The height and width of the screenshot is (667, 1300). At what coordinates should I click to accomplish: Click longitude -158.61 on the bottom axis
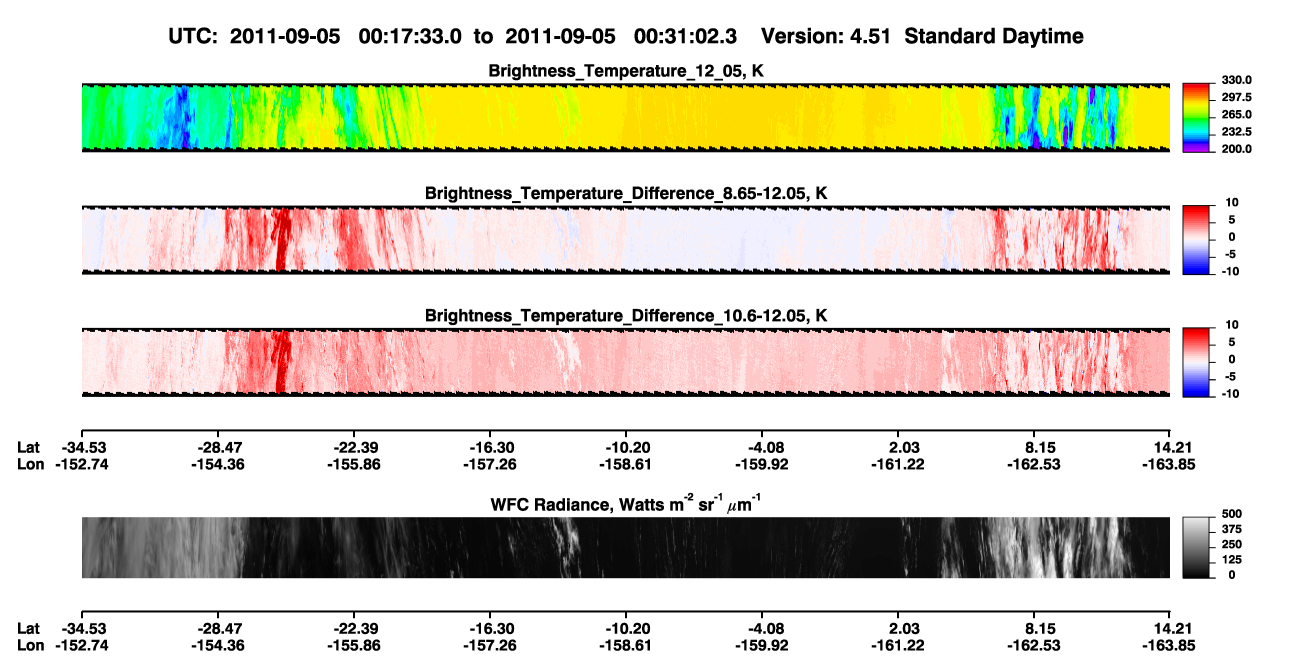(x=625, y=645)
